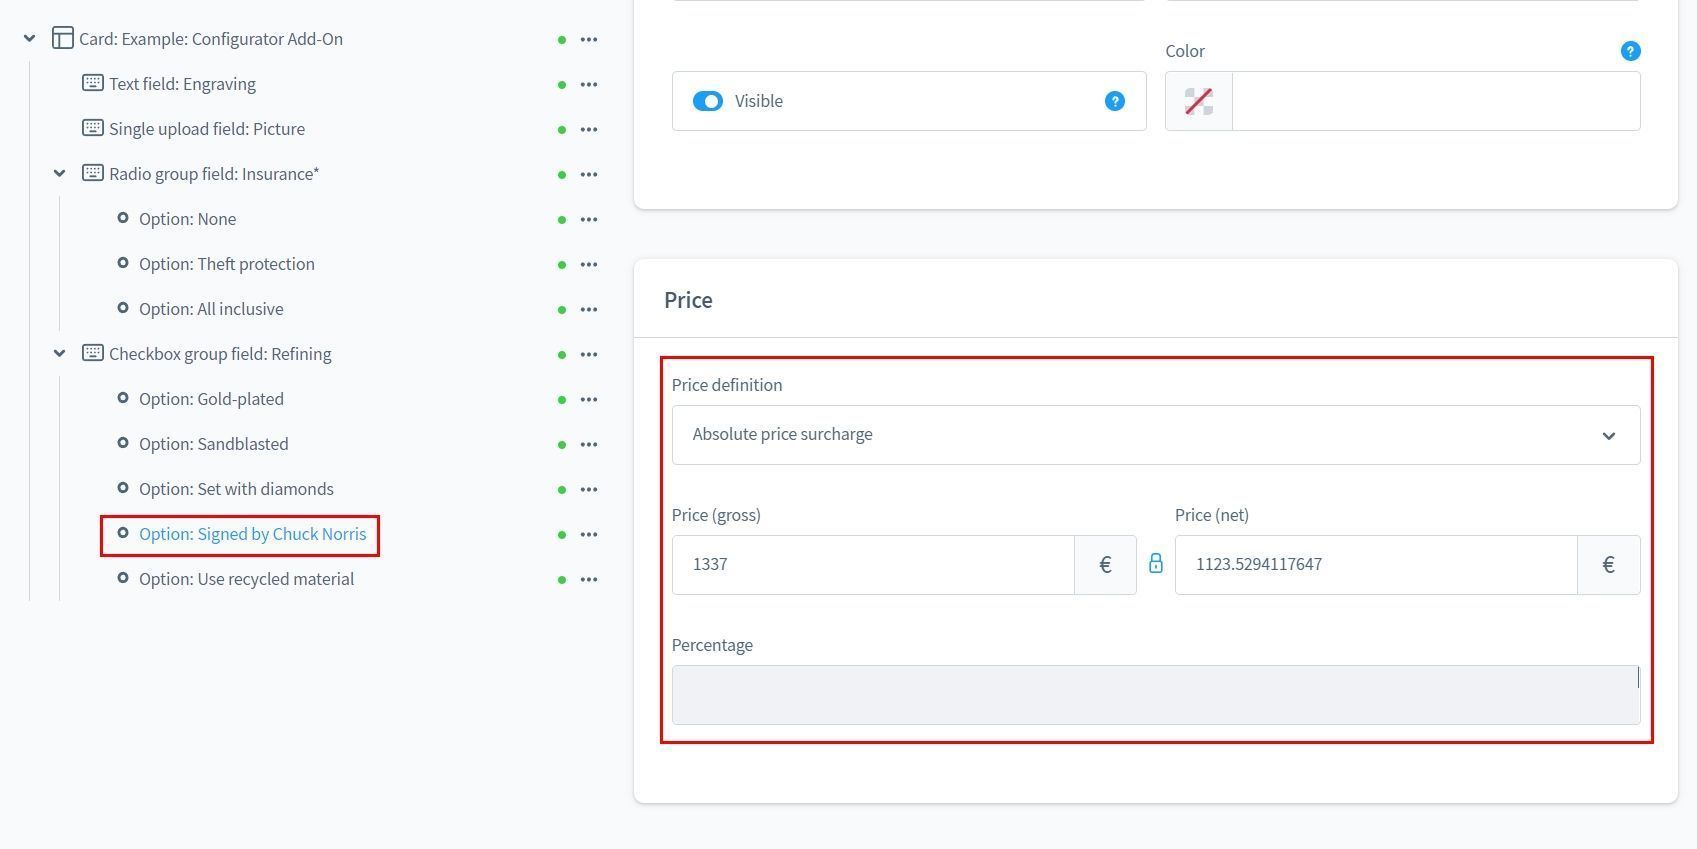Open three-dots menu for Text field: Engraving
Image resolution: width=1697 pixels, height=849 pixels.
tap(589, 85)
